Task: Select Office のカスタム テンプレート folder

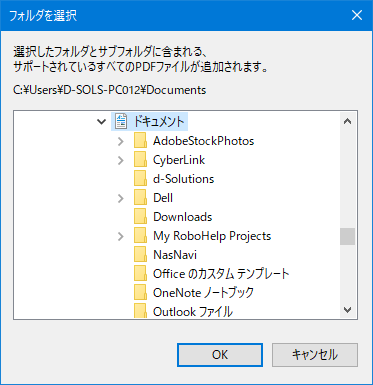Action: point(221,274)
